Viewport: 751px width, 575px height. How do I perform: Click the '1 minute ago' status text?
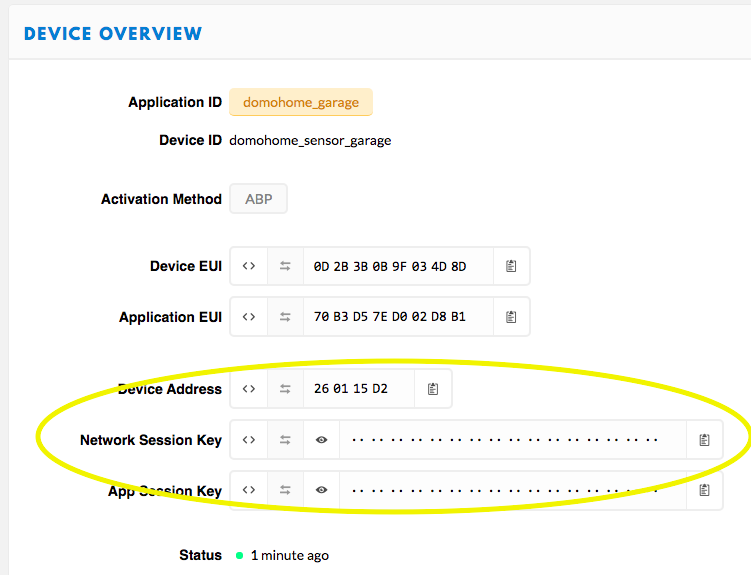[290, 555]
